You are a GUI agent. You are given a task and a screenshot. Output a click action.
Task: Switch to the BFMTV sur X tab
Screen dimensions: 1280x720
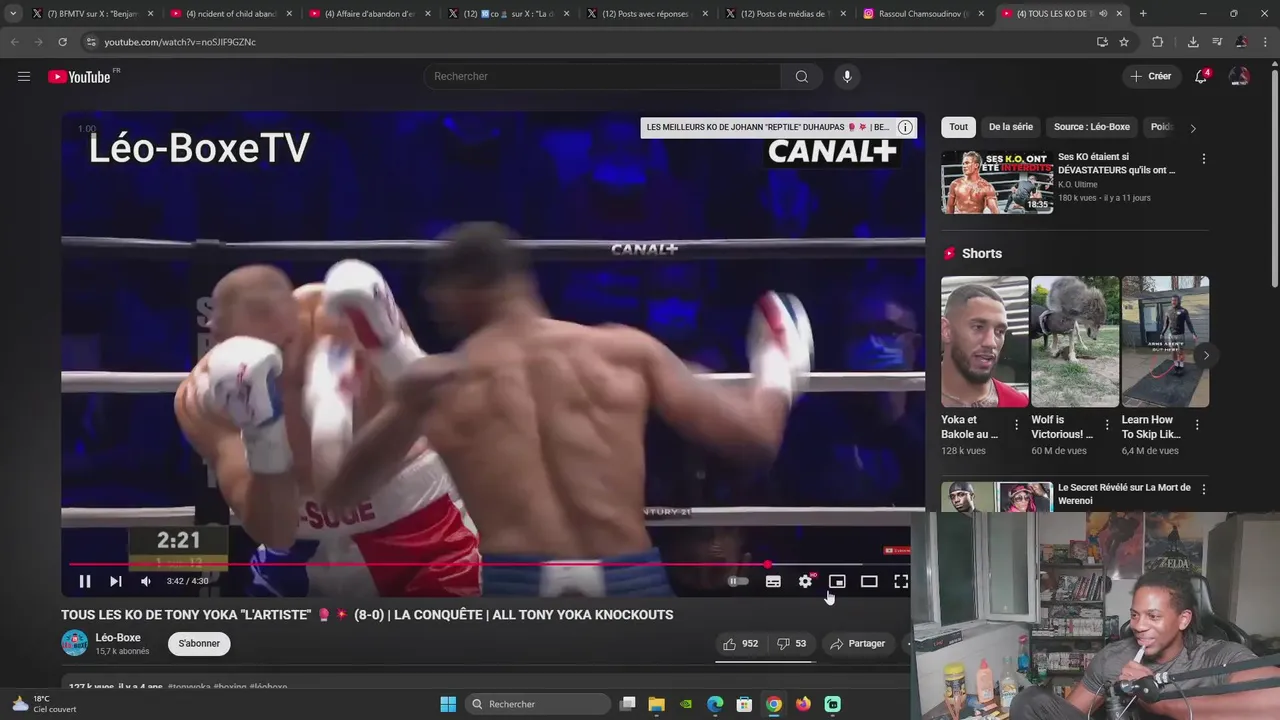(x=92, y=14)
